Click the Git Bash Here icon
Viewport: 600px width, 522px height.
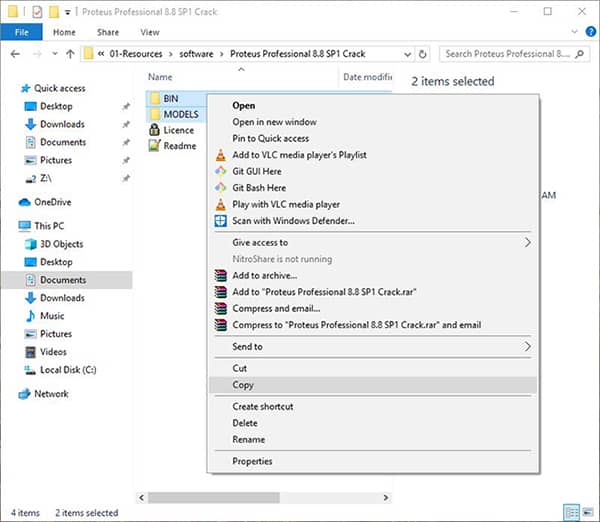(221, 188)
